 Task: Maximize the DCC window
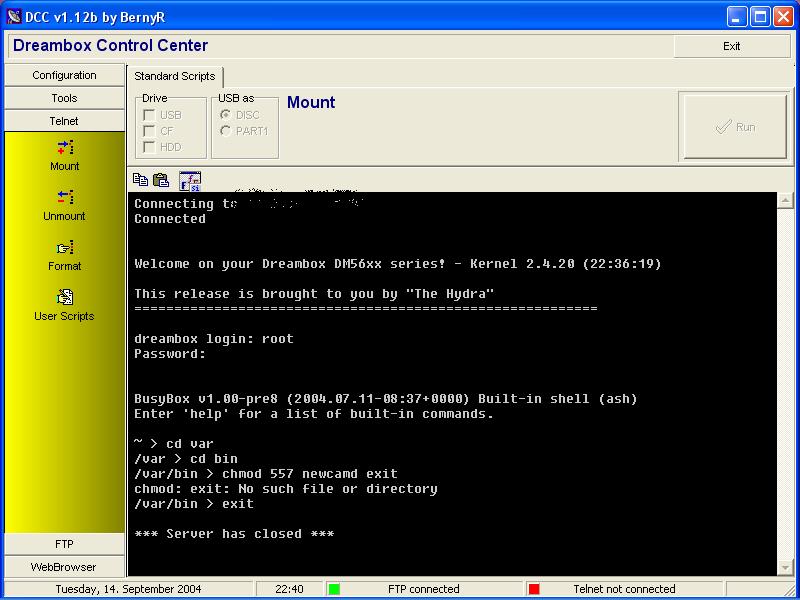click(760, 17)
